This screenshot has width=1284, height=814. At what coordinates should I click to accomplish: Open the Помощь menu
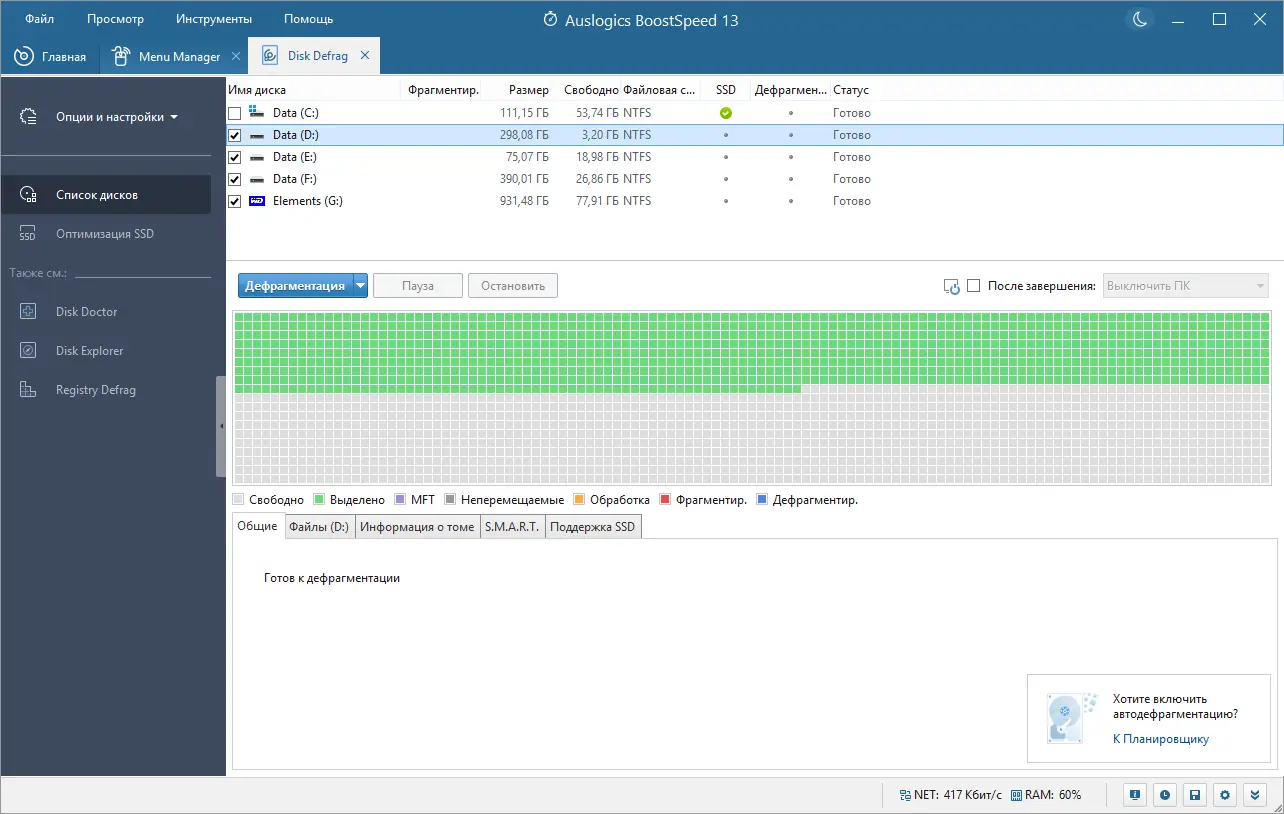[308, 19]
